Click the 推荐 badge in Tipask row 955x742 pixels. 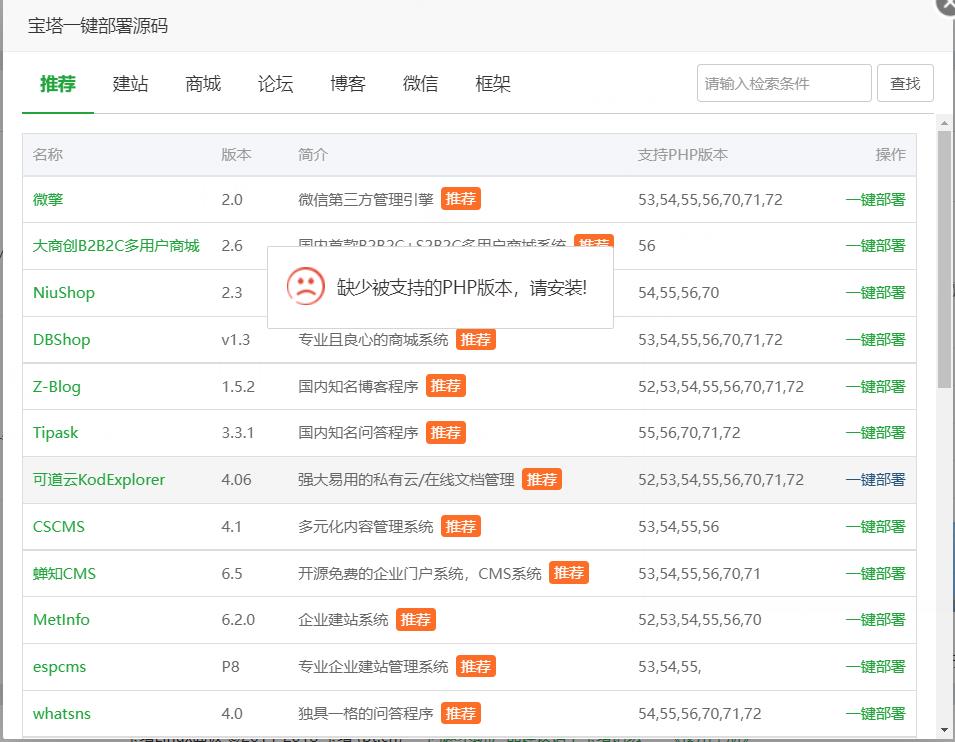pos(446,433)
